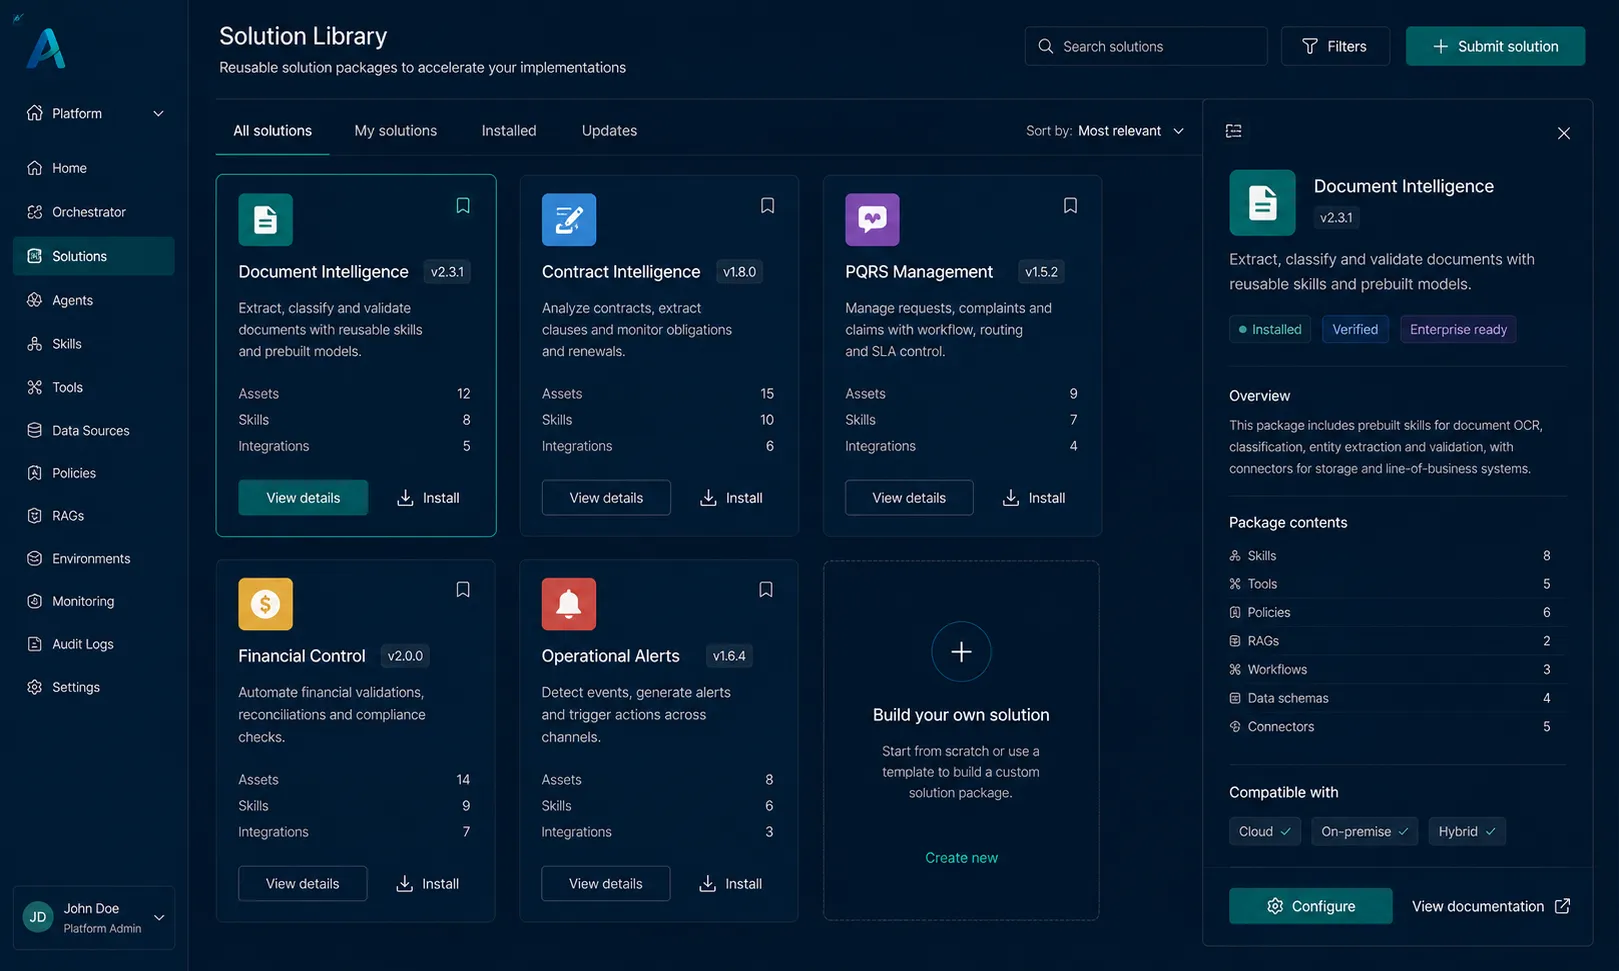This screenshot has width=1619, height=971.
Task: Switch to the Updates tab
Action: click(609, 131)
